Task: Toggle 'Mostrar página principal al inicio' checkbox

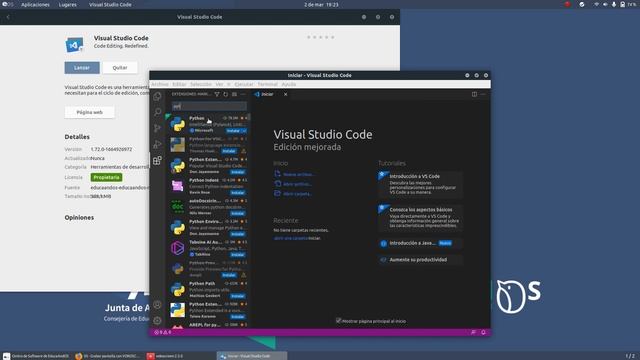Action: [338, 321]
